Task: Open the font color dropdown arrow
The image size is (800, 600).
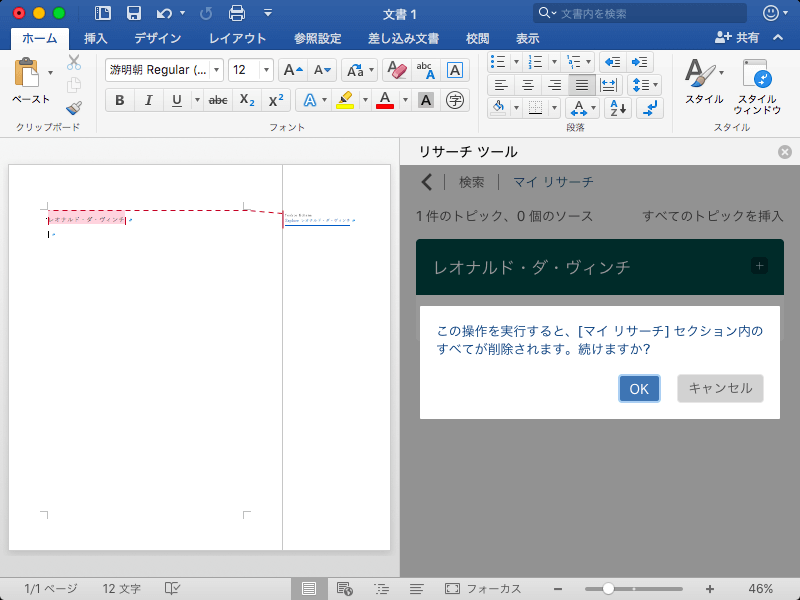Action: click(x=405, y=100)
